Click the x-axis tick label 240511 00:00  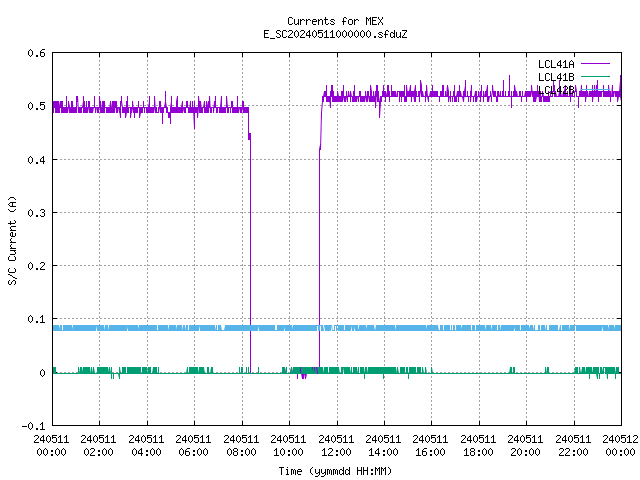pyautogui.click(x=51, y=445)
